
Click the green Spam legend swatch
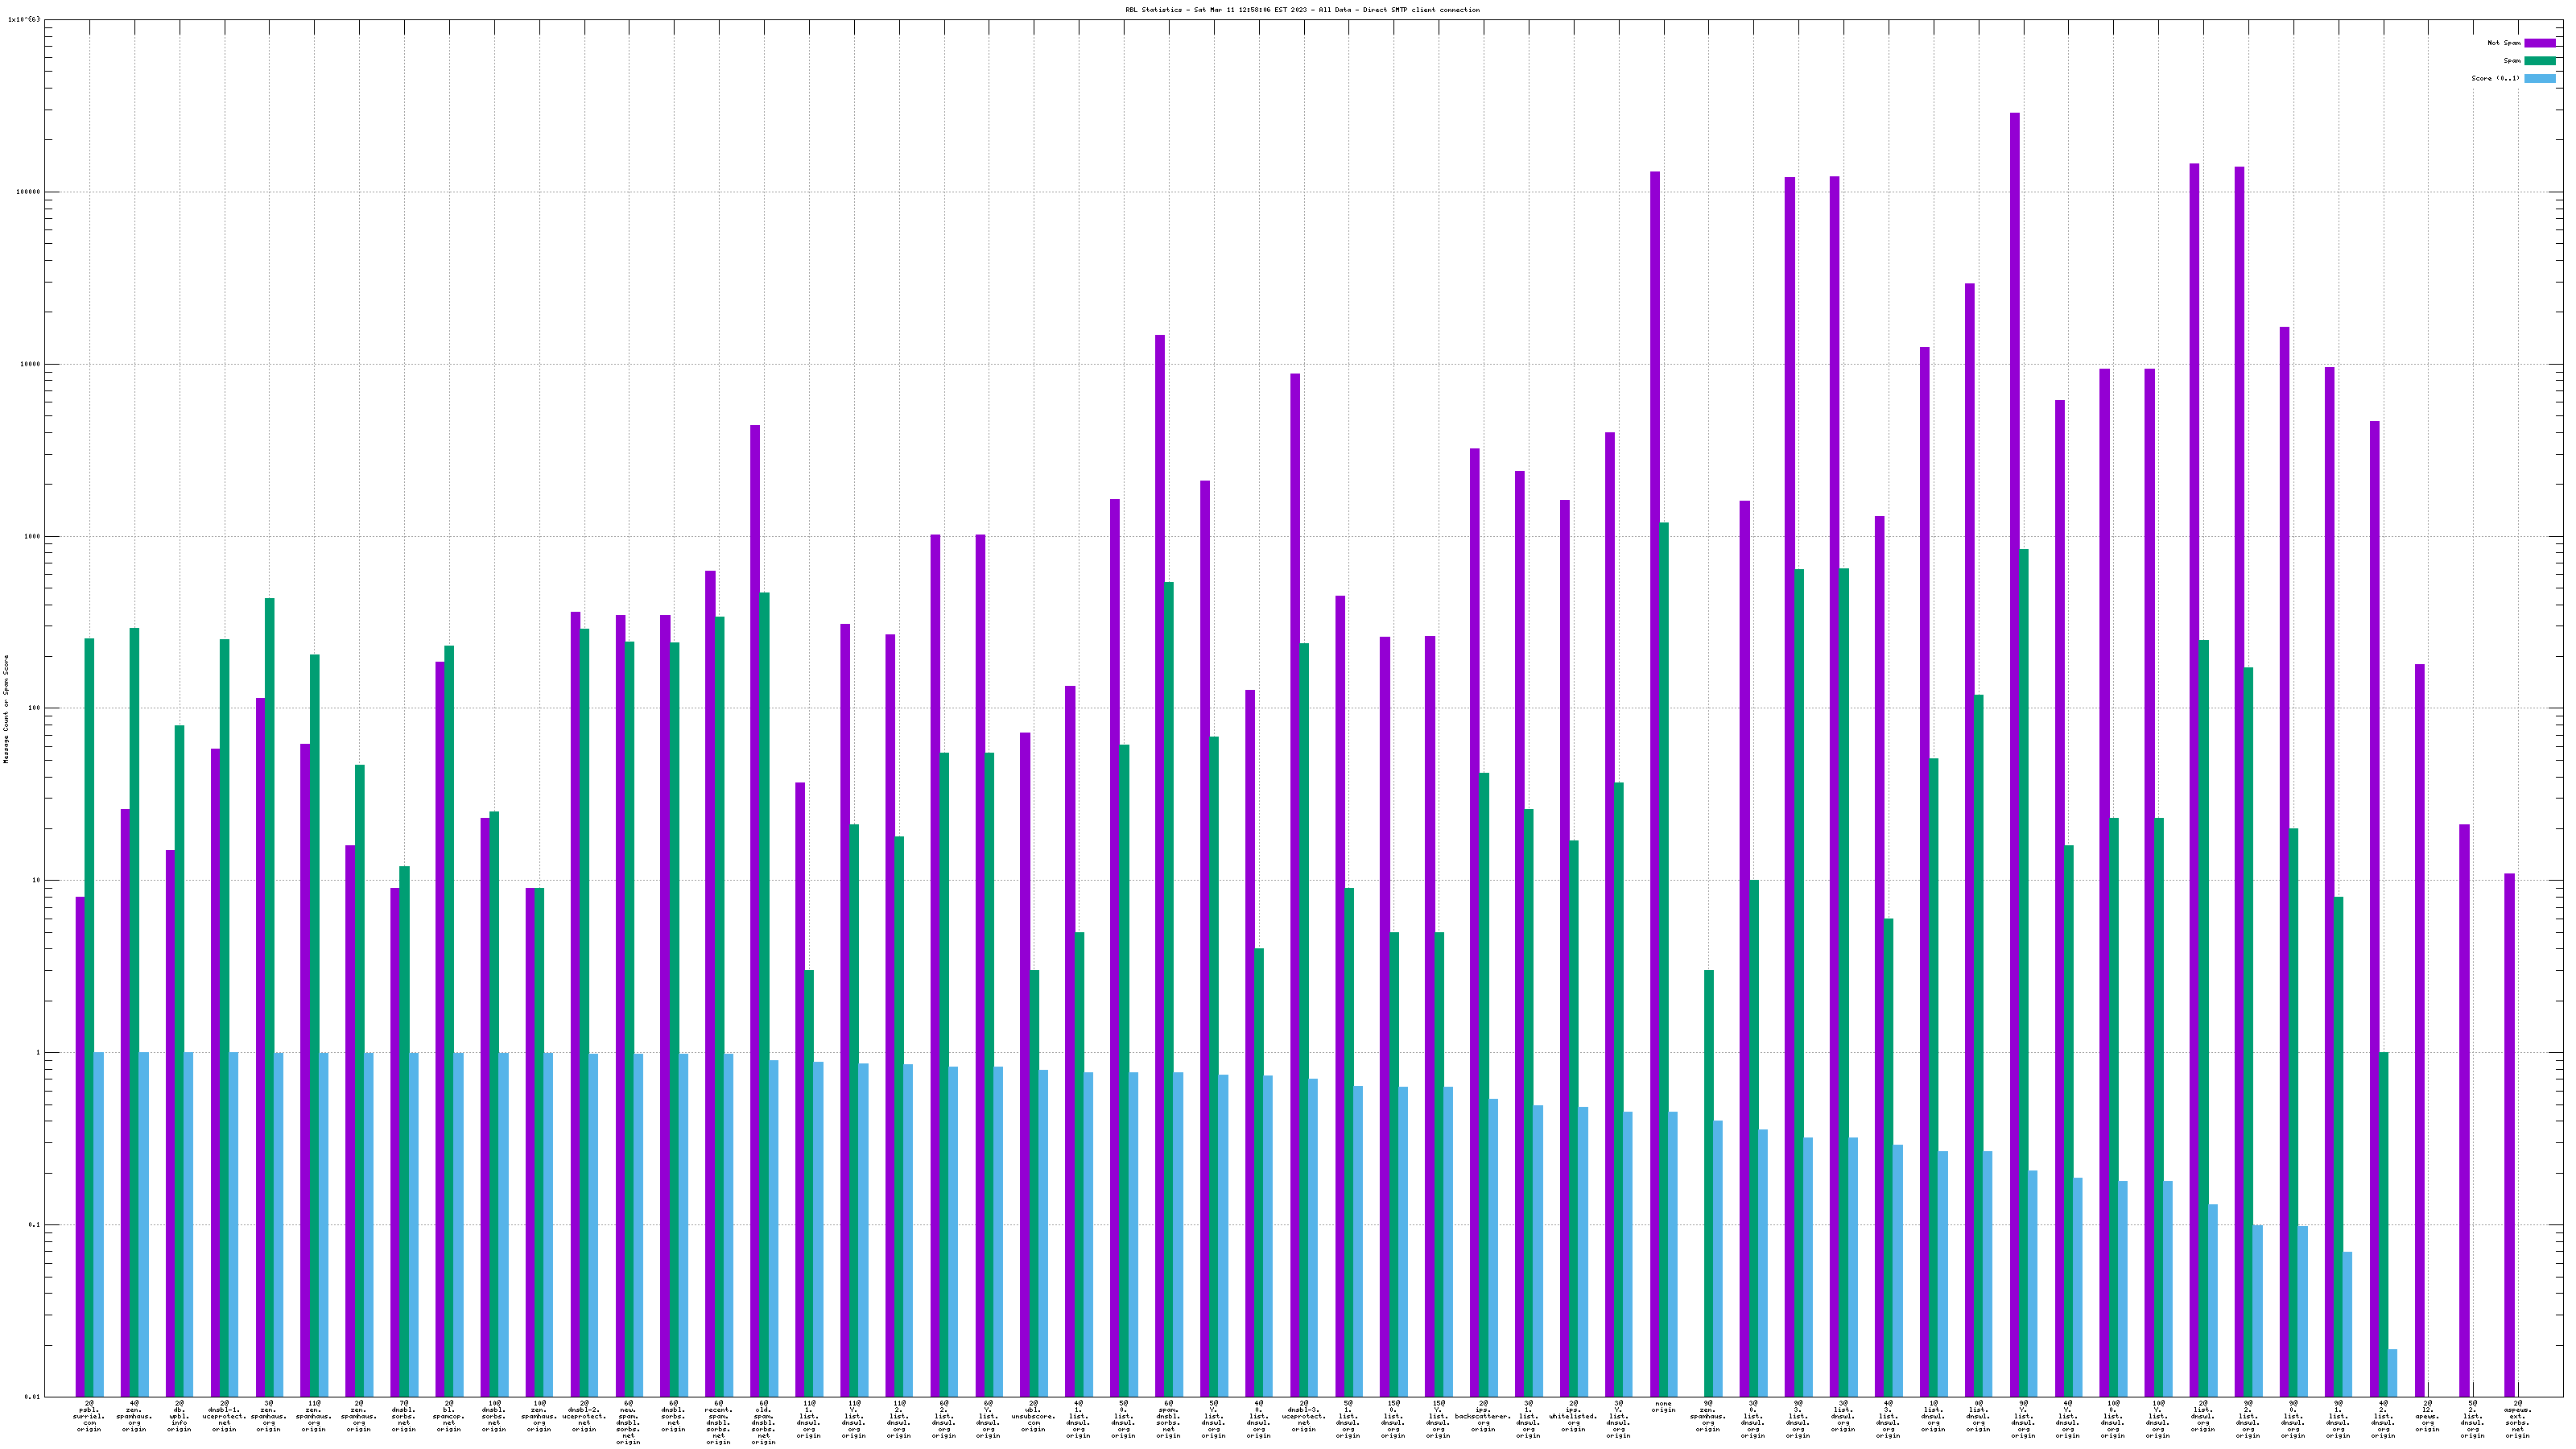pyautogui.click(x=2540, y=61)
